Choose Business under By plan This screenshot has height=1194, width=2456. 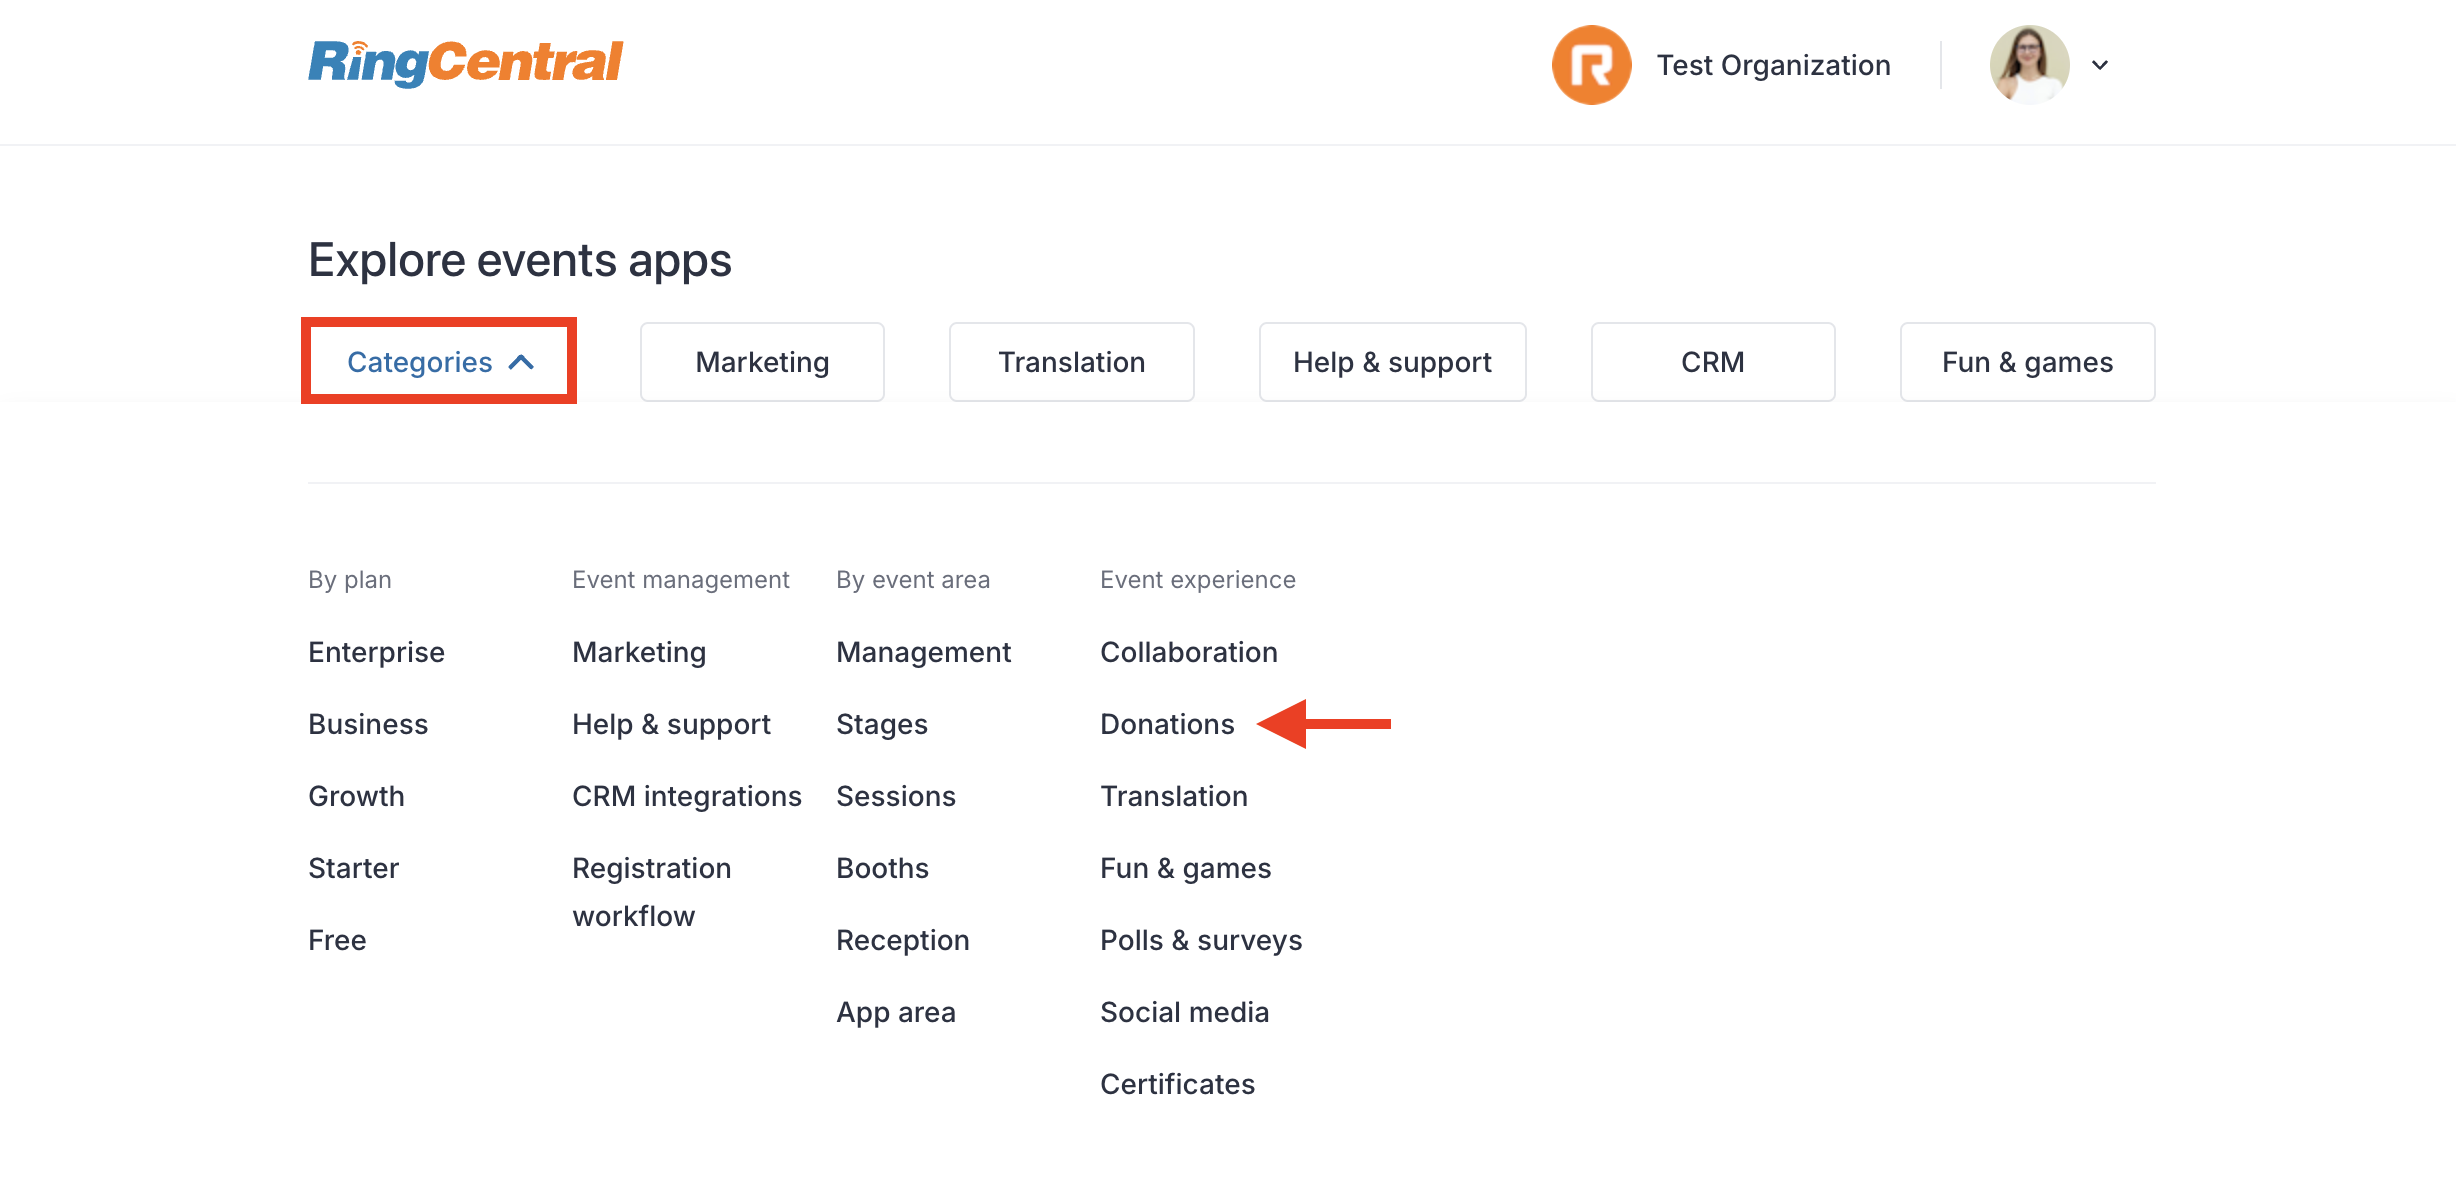pyautogui.click(x=368, y=724)
